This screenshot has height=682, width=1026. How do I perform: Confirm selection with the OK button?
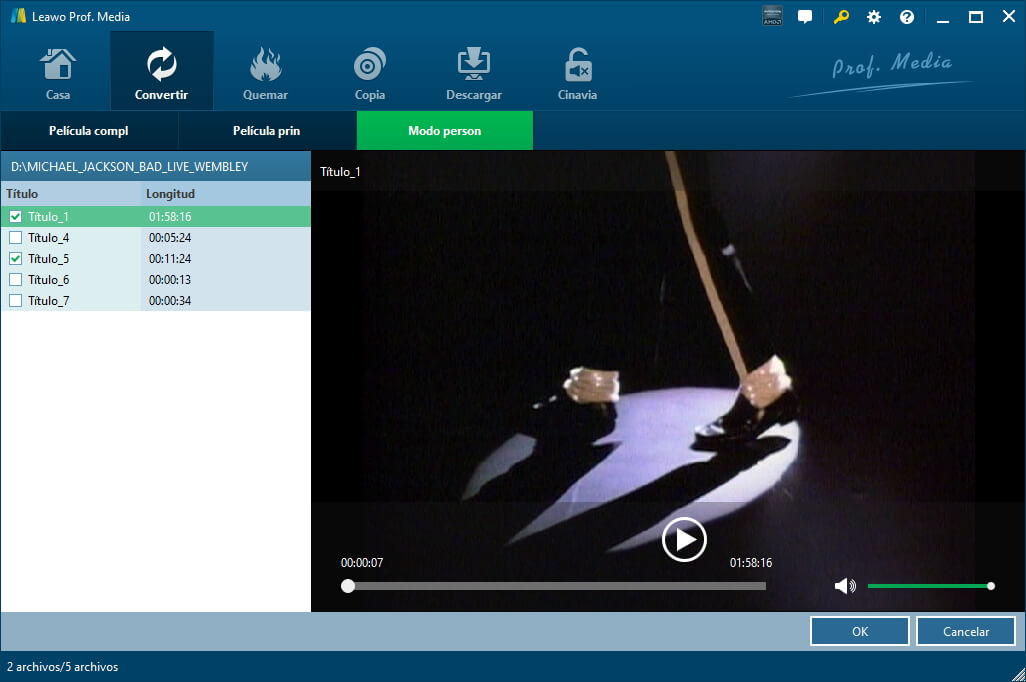[860, 632]
